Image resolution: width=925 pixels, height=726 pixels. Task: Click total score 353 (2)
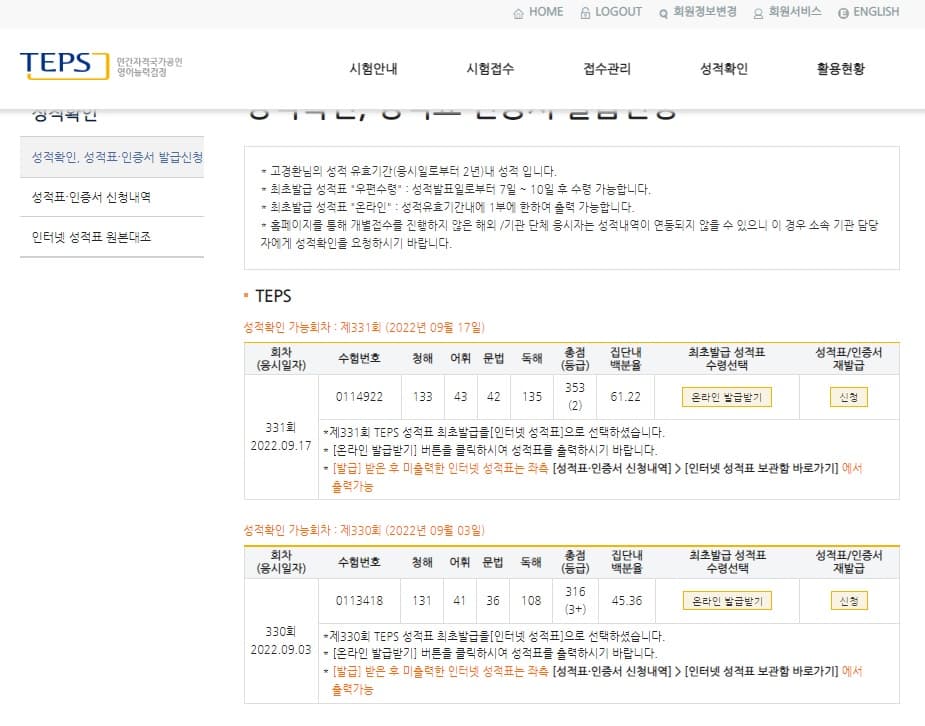click(x=575, y=396)
